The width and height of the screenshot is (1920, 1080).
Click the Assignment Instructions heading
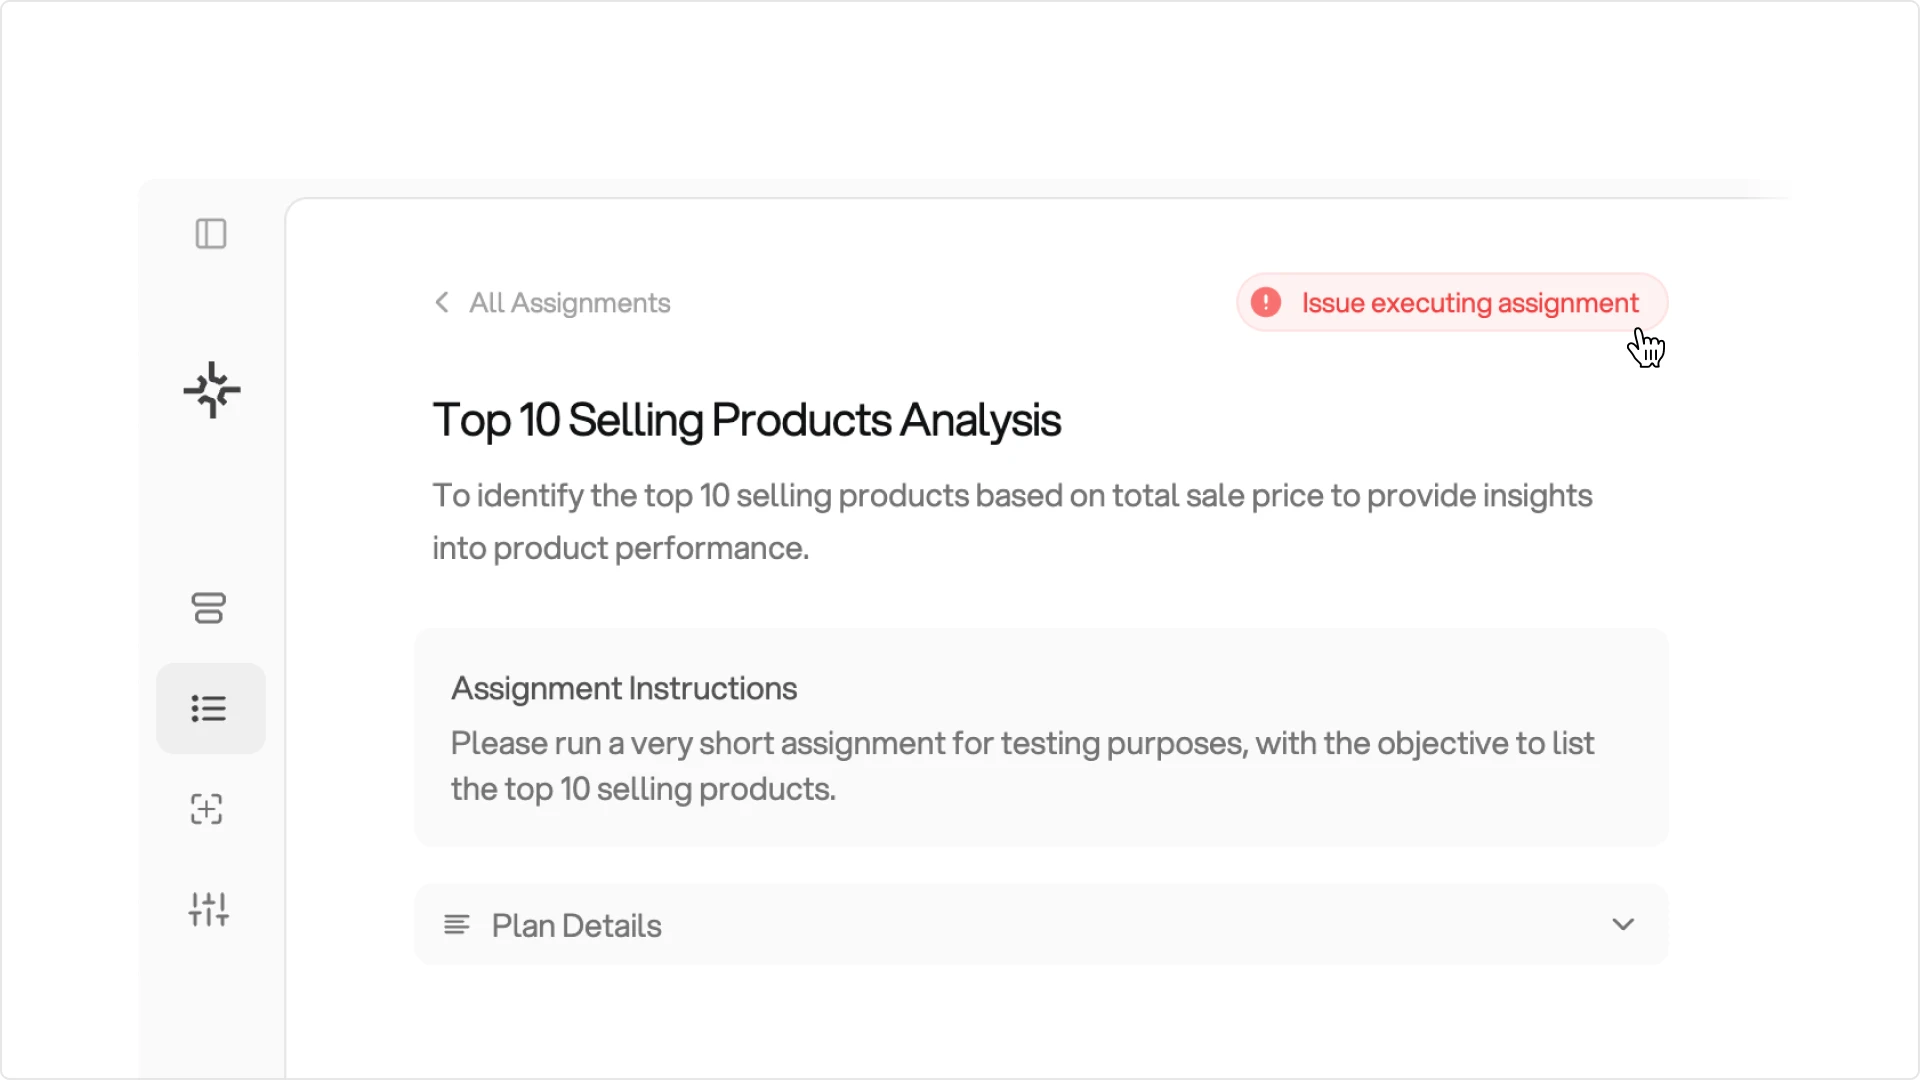(x=624, y=688)
